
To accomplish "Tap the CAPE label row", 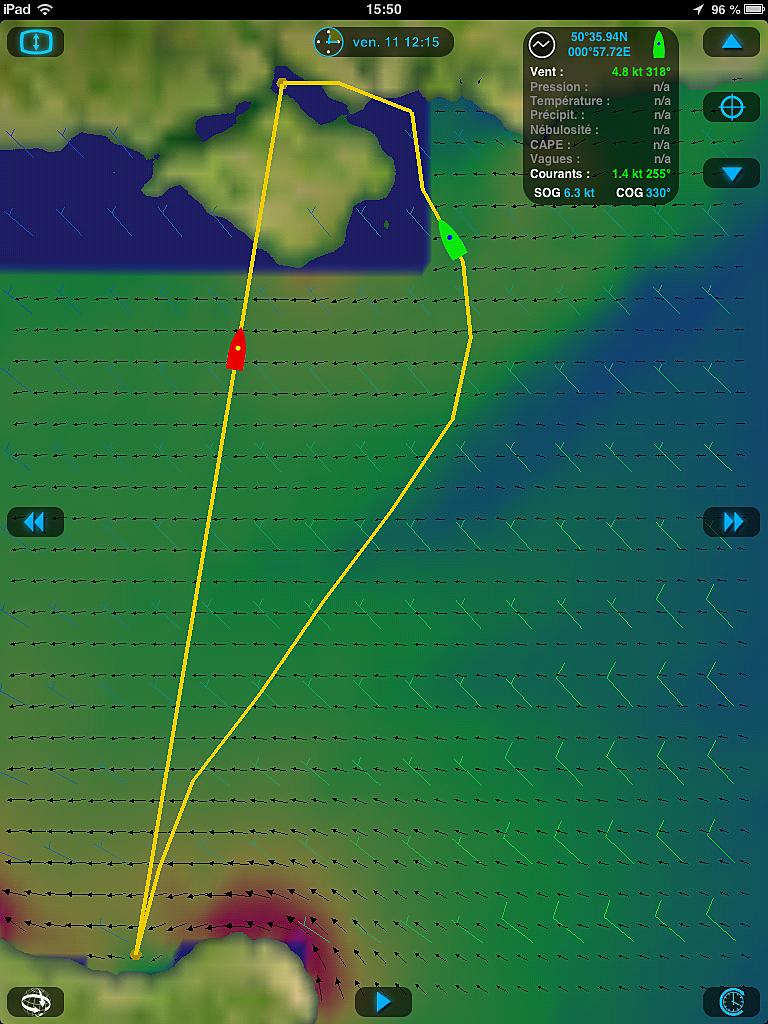I will pyautogui.click(x=600, y=145).
